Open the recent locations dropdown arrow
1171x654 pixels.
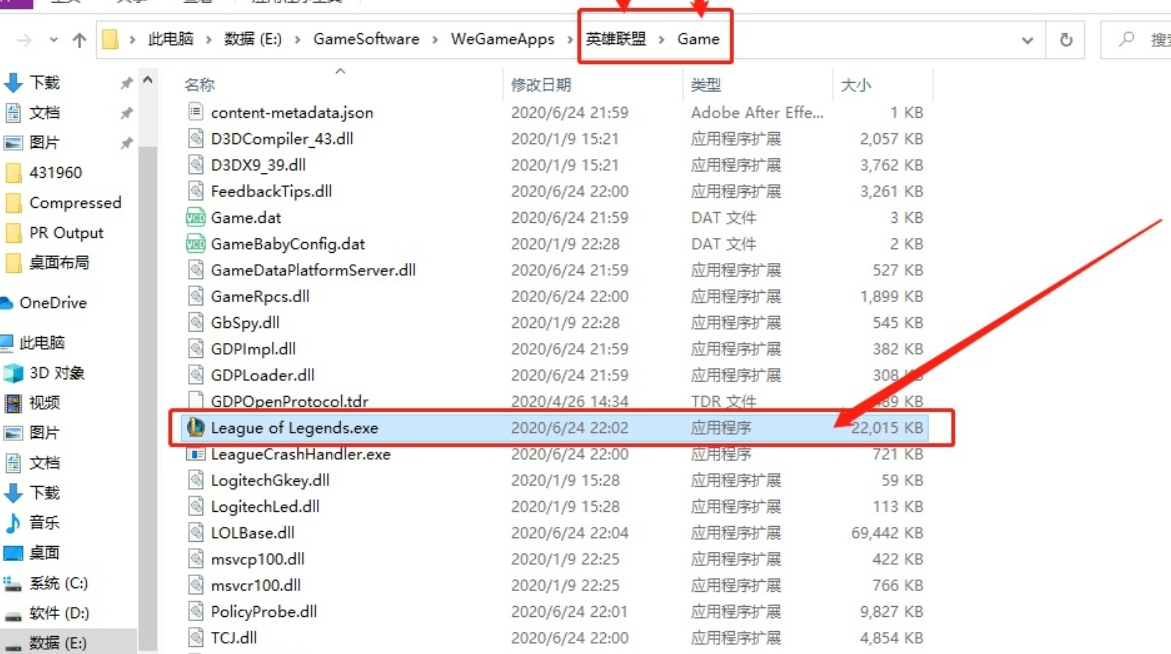tap(53, 40)
